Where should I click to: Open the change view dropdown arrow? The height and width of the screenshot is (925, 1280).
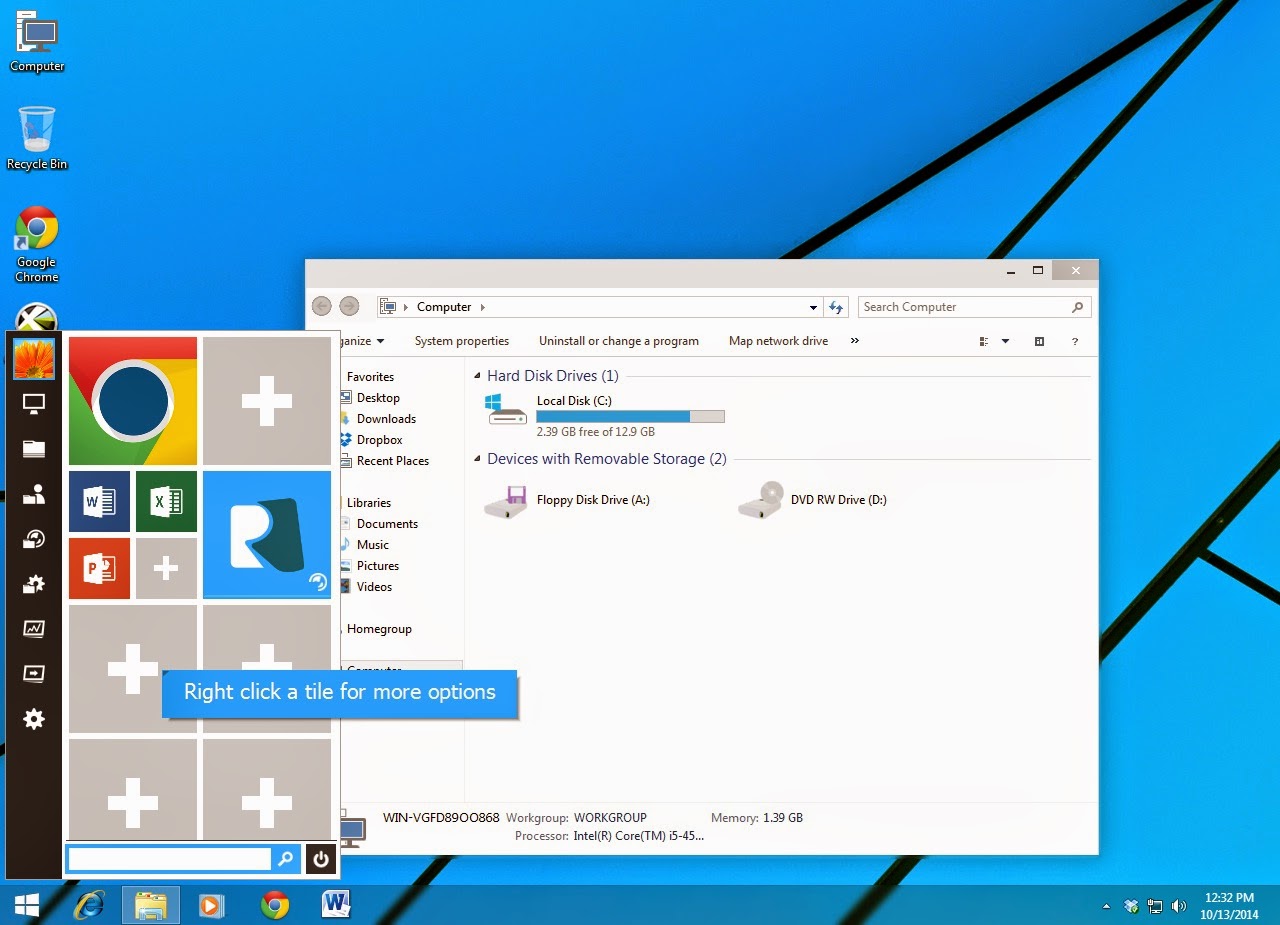tap(1005, 341)
